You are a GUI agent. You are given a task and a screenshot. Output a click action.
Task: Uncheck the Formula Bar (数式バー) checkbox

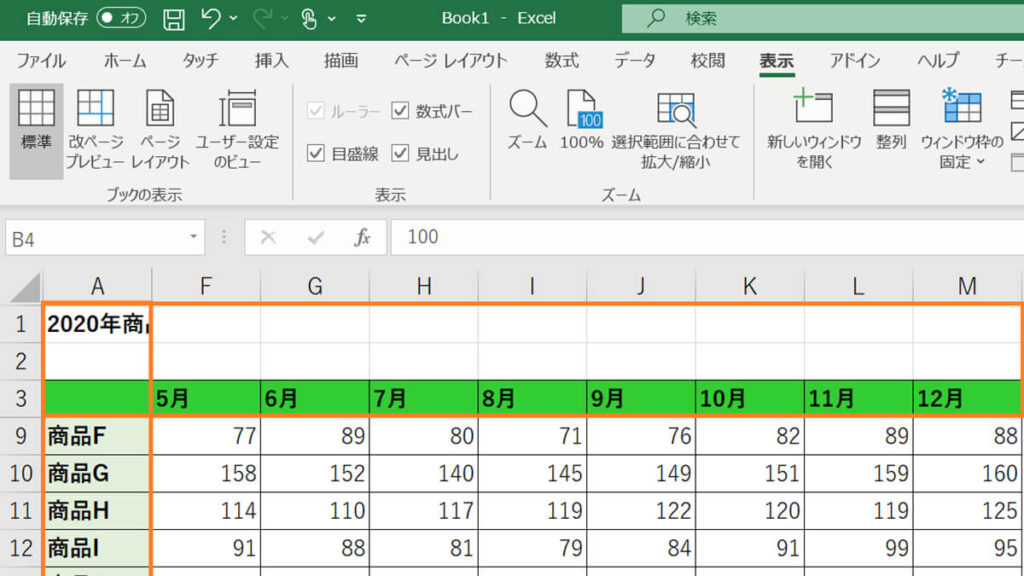click(x=401, y=111)
